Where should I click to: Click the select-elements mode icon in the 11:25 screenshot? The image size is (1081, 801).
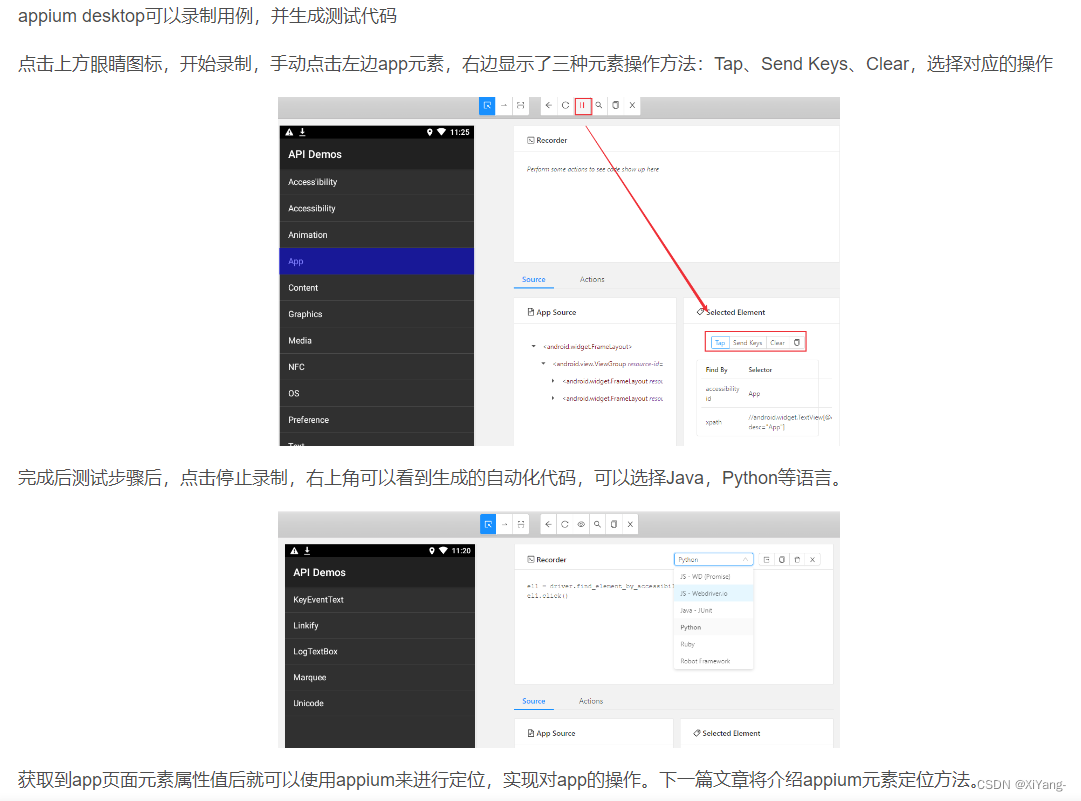487,105
